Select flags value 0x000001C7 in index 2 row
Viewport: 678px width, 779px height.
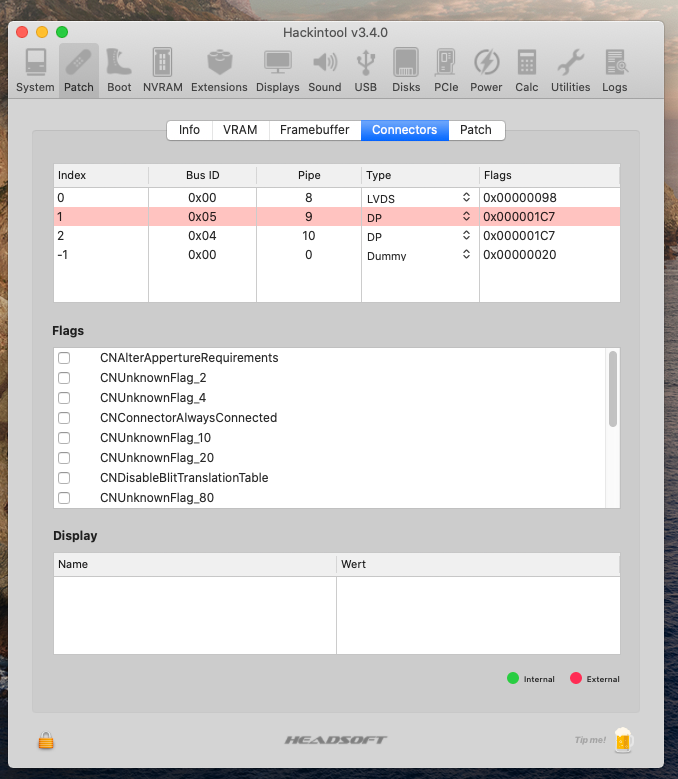(519, 235)
